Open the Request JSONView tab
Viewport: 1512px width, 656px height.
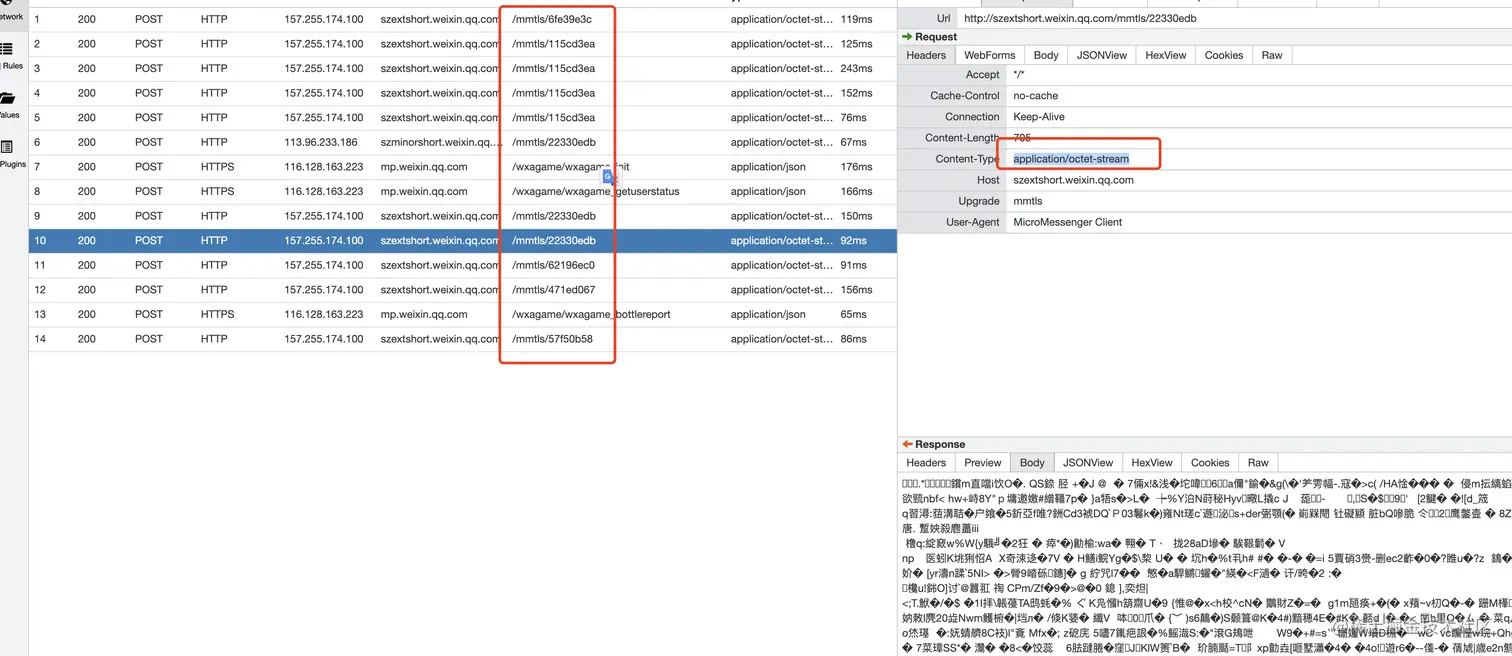coord(1102,55)
